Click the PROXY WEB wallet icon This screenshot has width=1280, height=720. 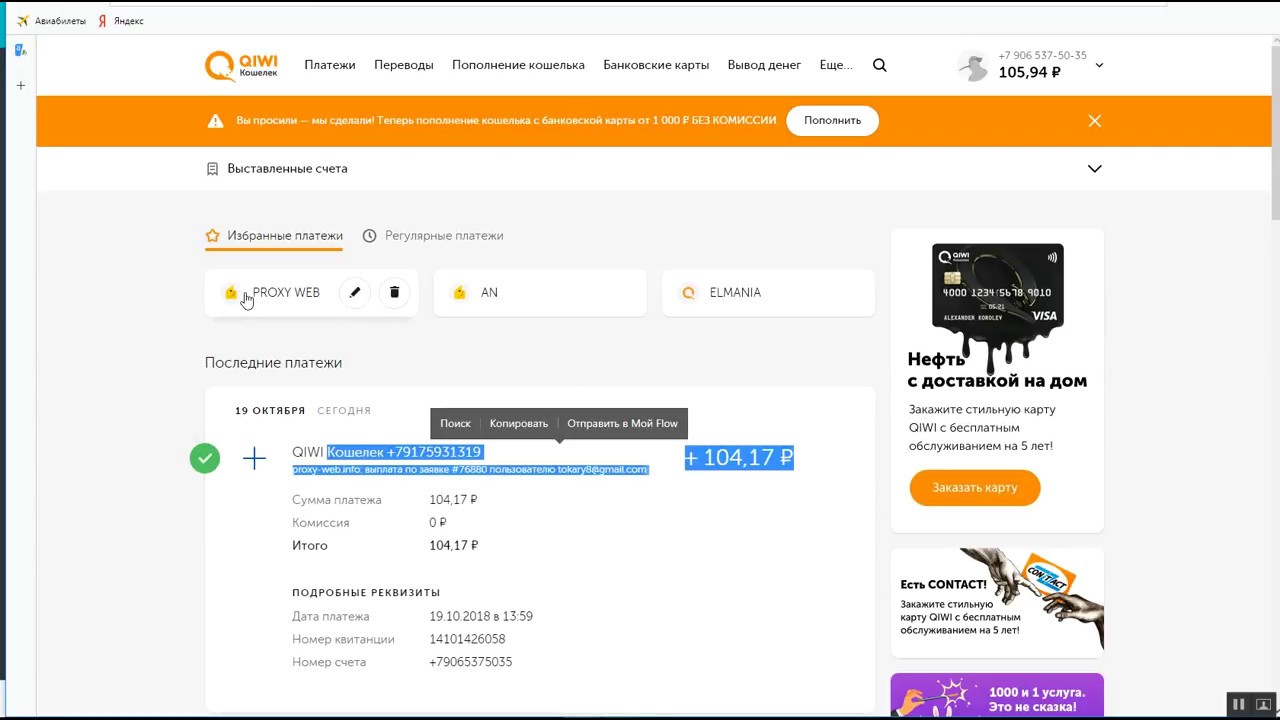pos(231,292)
